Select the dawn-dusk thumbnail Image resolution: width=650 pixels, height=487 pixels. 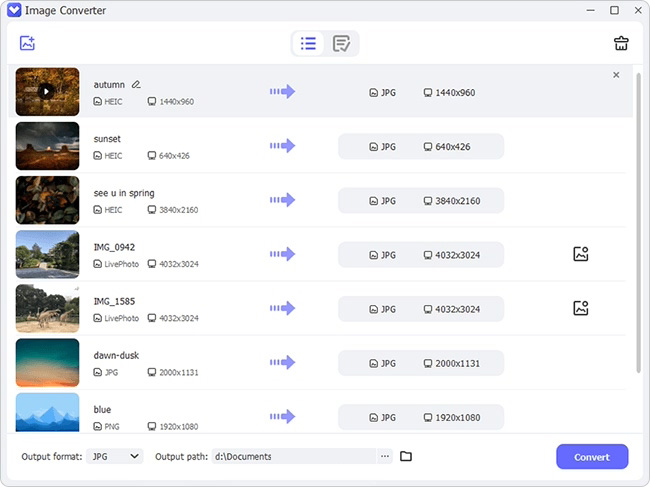(47, 363)
